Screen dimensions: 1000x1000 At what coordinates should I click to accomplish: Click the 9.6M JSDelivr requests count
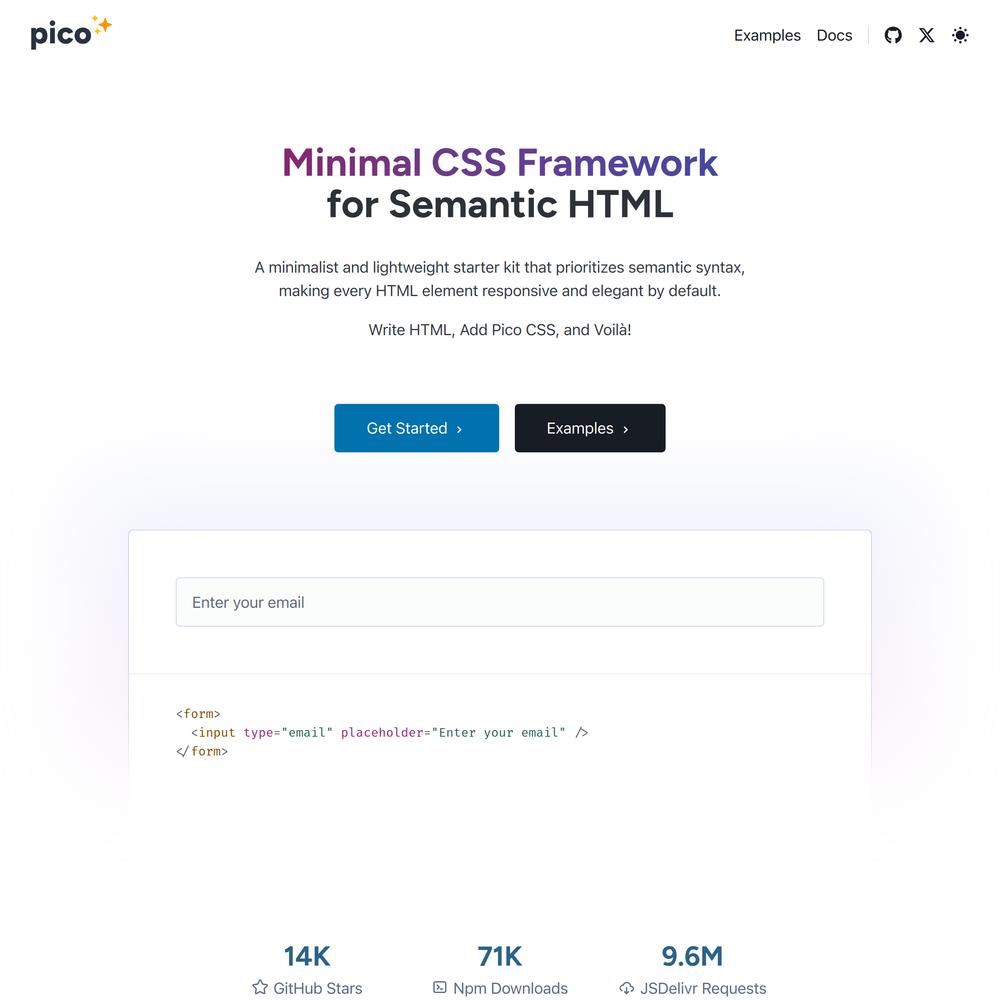(x=692, y=956)
